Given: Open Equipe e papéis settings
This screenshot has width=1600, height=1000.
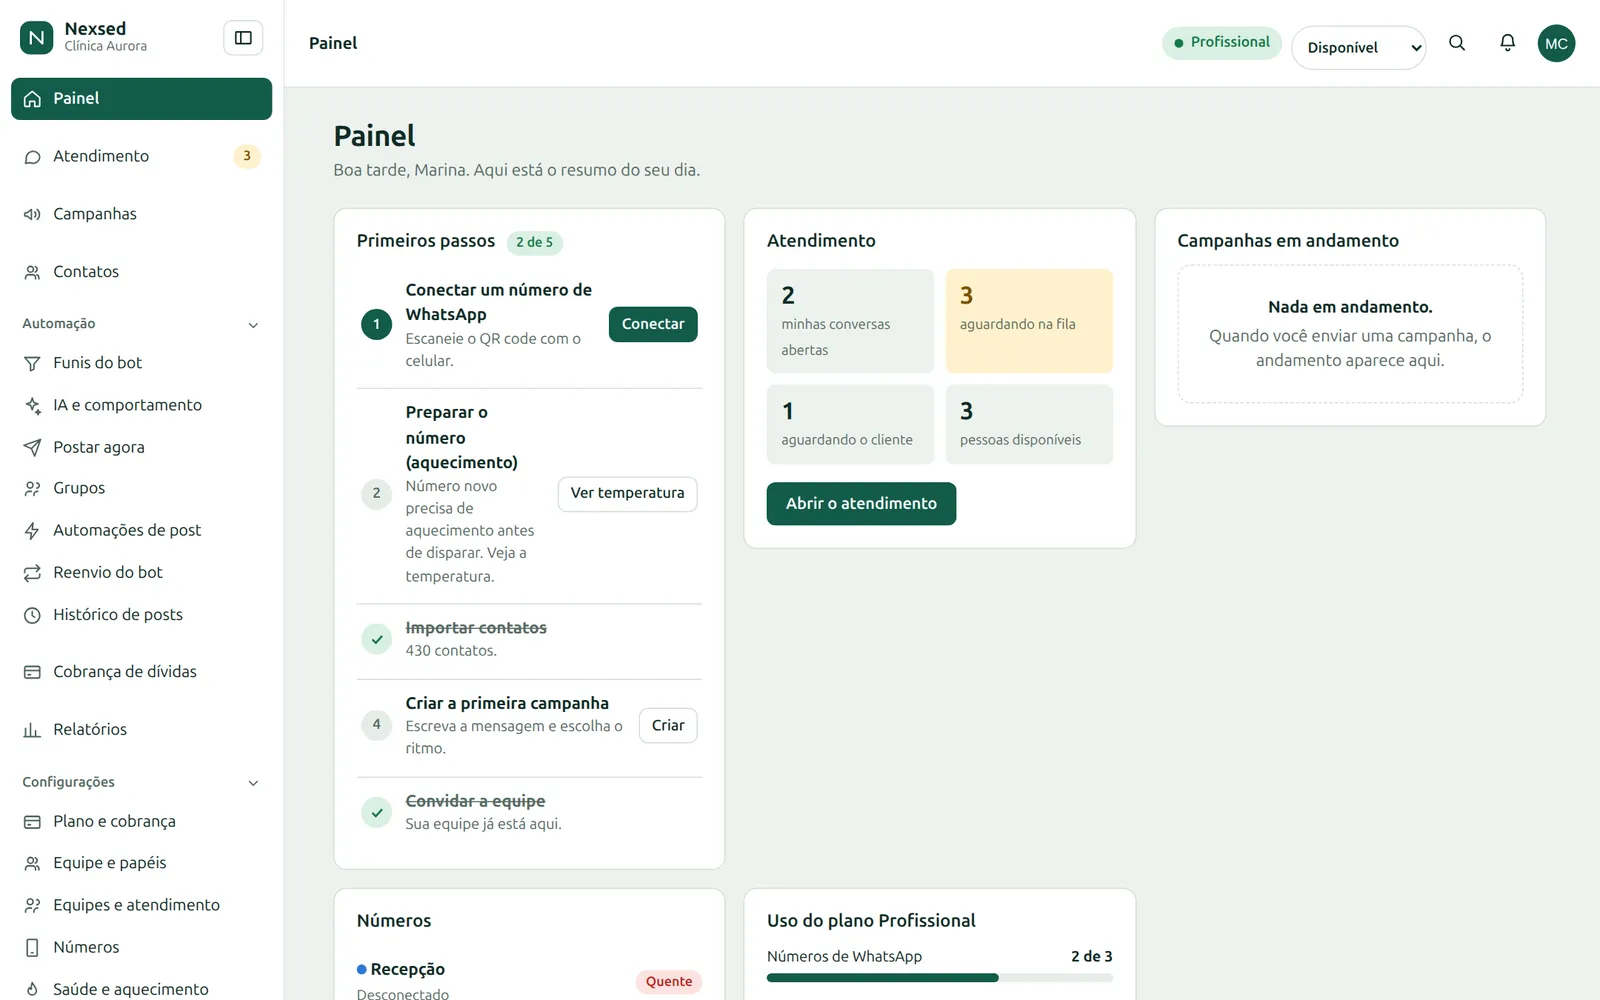Looking at the screenshot, I should tap(141, 863).
